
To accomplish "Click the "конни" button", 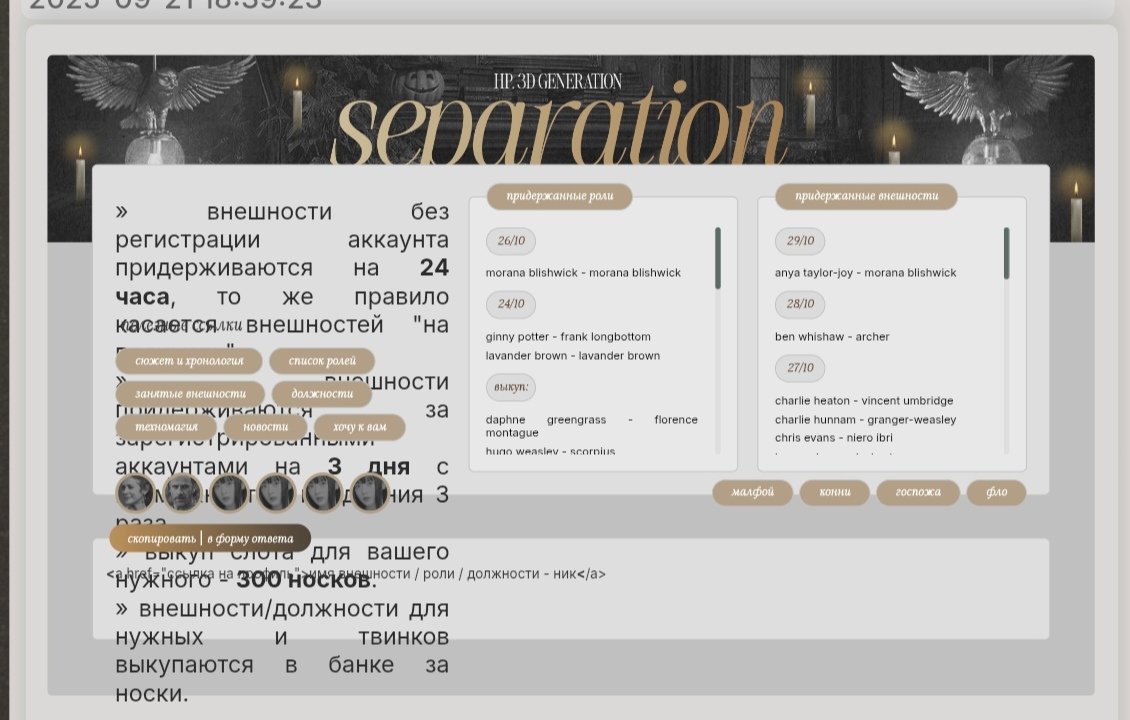I will [834, 492].
